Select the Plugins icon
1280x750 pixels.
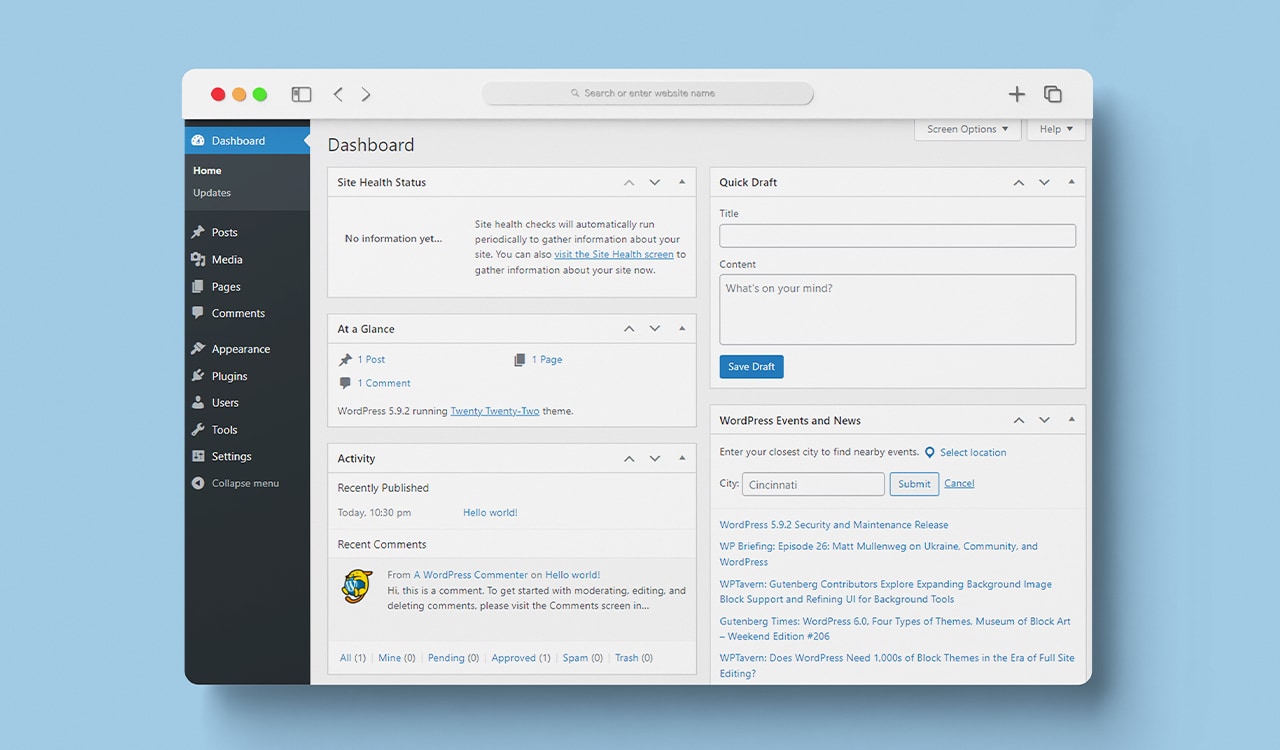(x=200, y=375)
